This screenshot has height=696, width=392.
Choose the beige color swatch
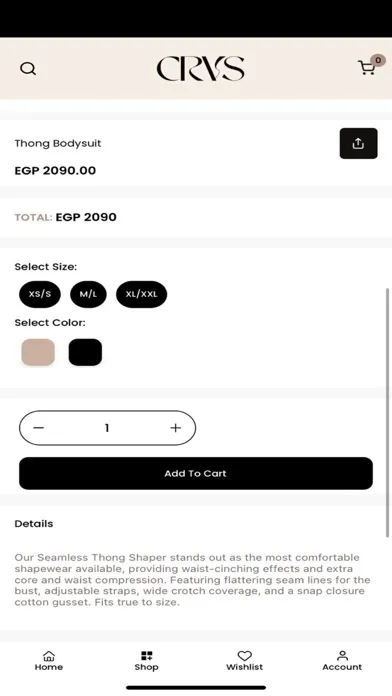point(38,352)
